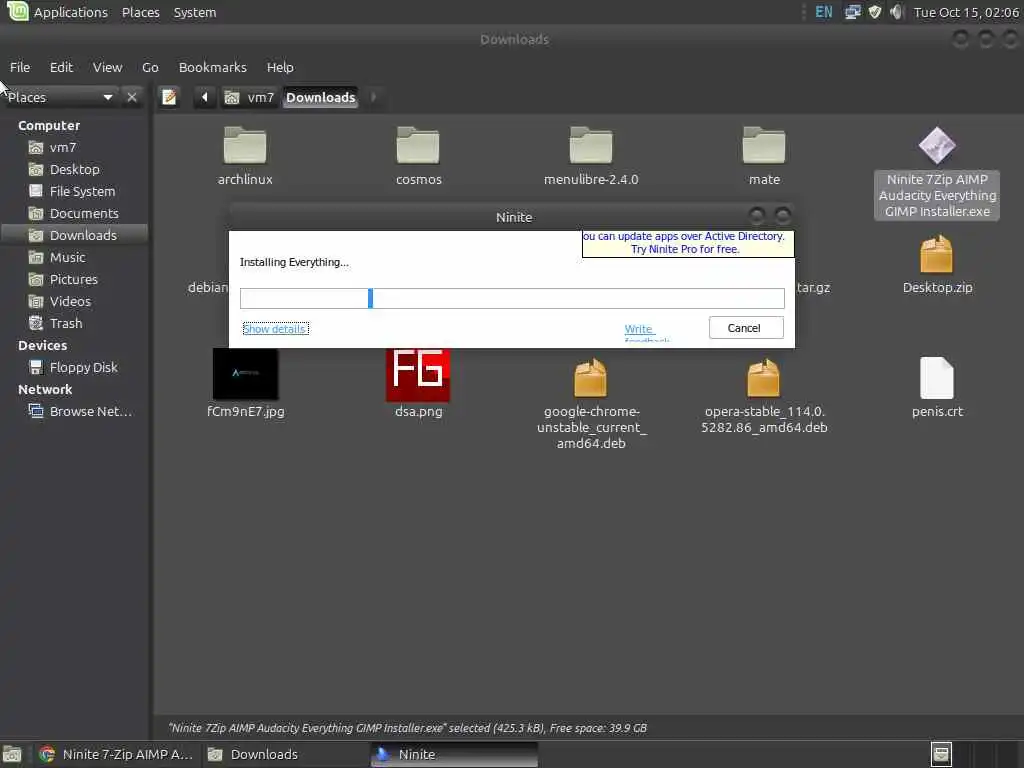
Task: Click the back arrow in path bar
Action: pos(204,97)
